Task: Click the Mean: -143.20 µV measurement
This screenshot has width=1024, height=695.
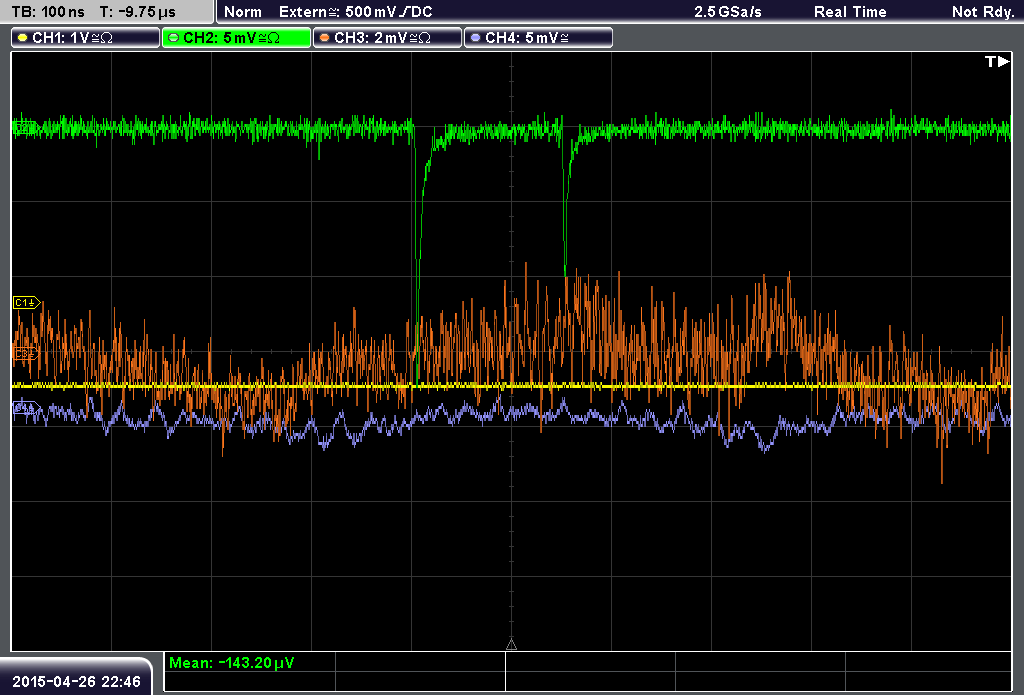Action: [x=232, y=663]
